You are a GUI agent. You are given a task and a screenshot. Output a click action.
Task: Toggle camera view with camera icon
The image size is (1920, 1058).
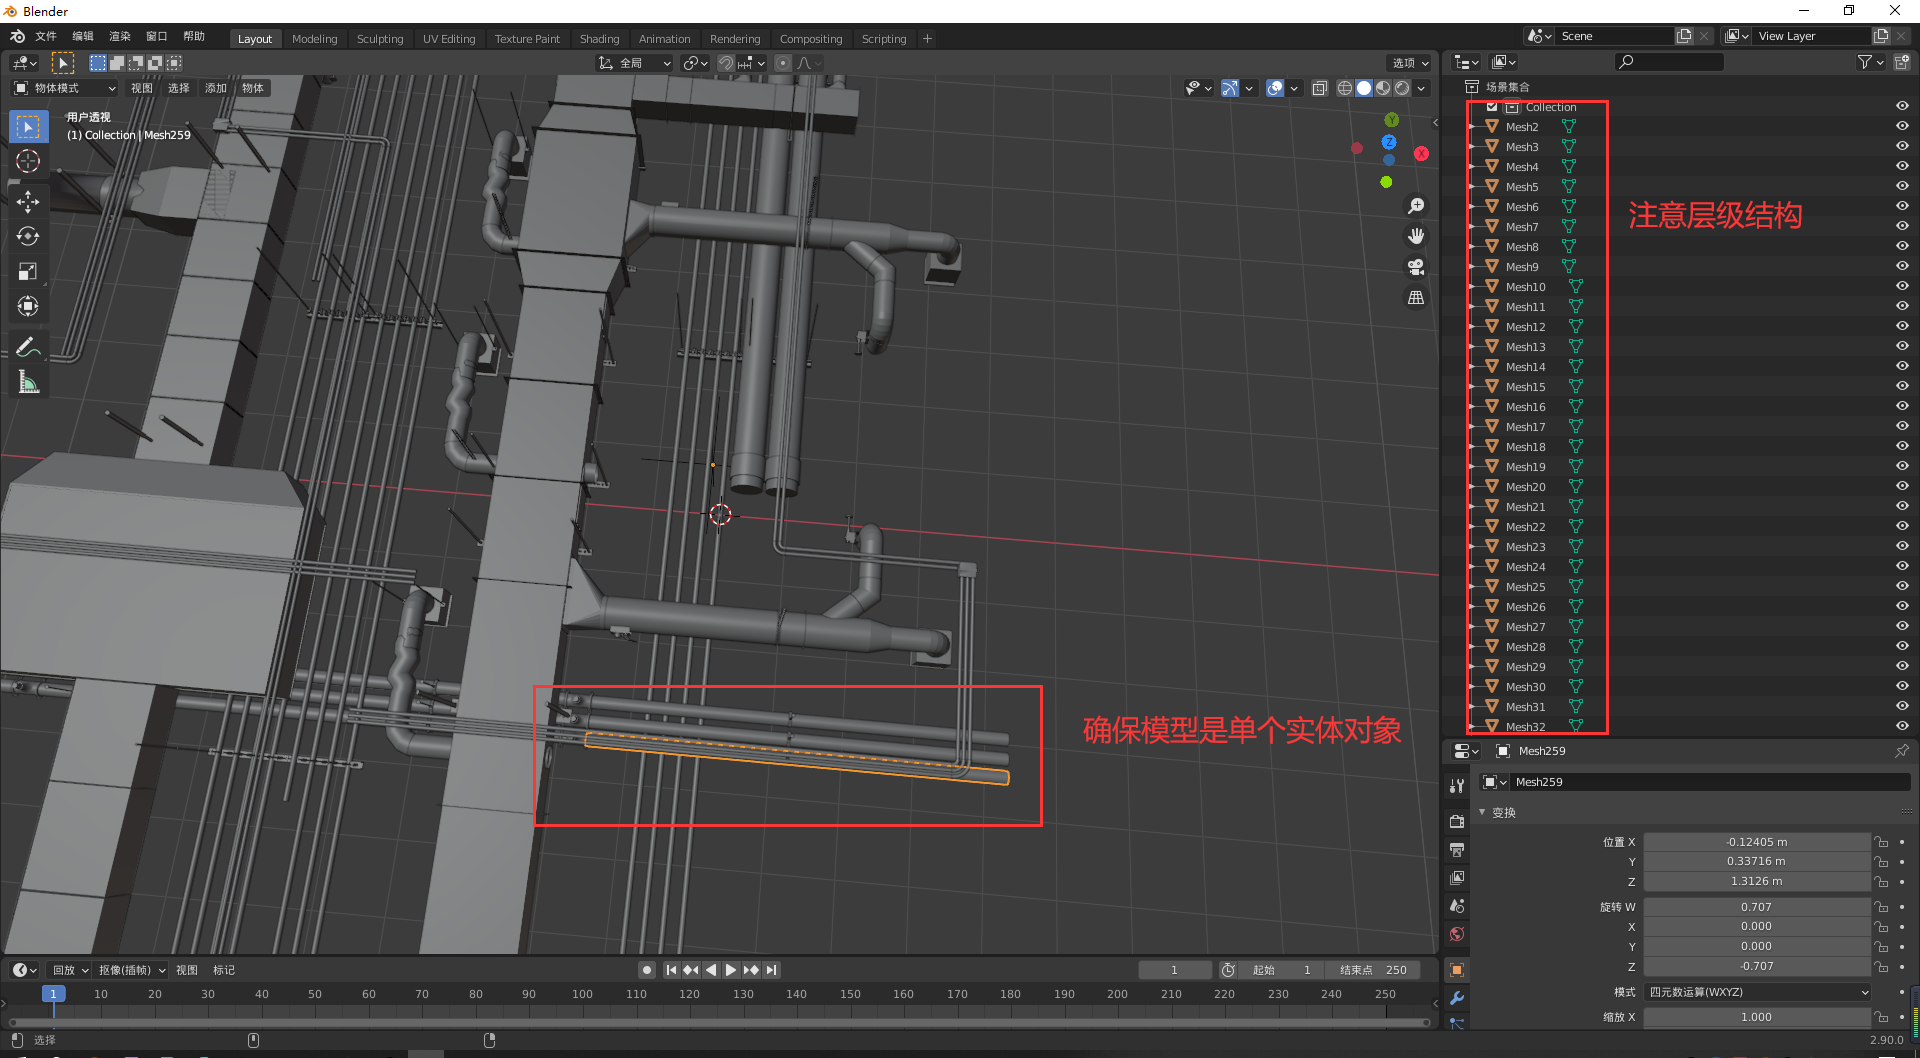coord(1416,267)
